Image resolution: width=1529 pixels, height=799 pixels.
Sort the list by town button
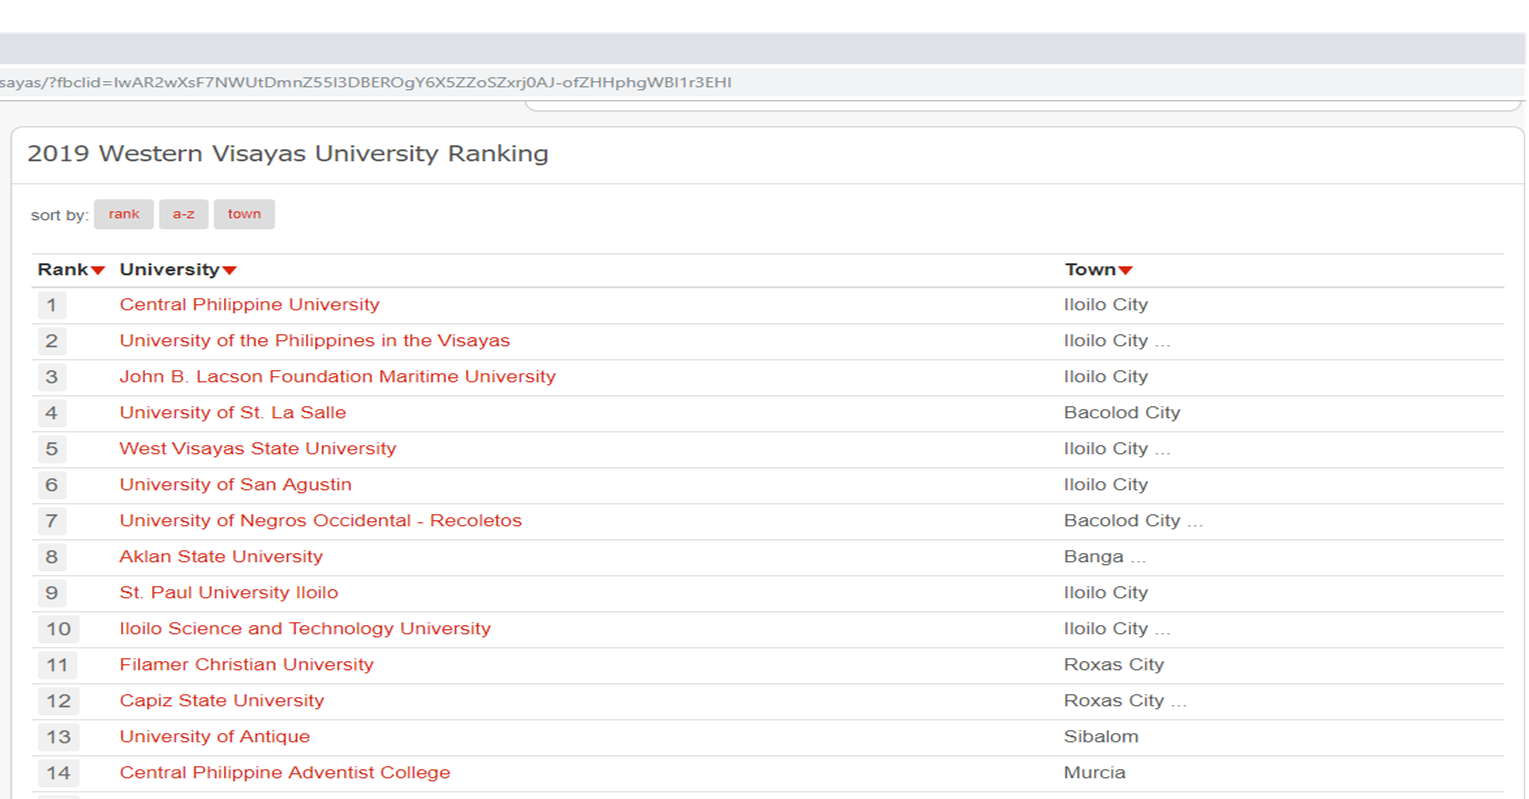(x=244, y=214)
